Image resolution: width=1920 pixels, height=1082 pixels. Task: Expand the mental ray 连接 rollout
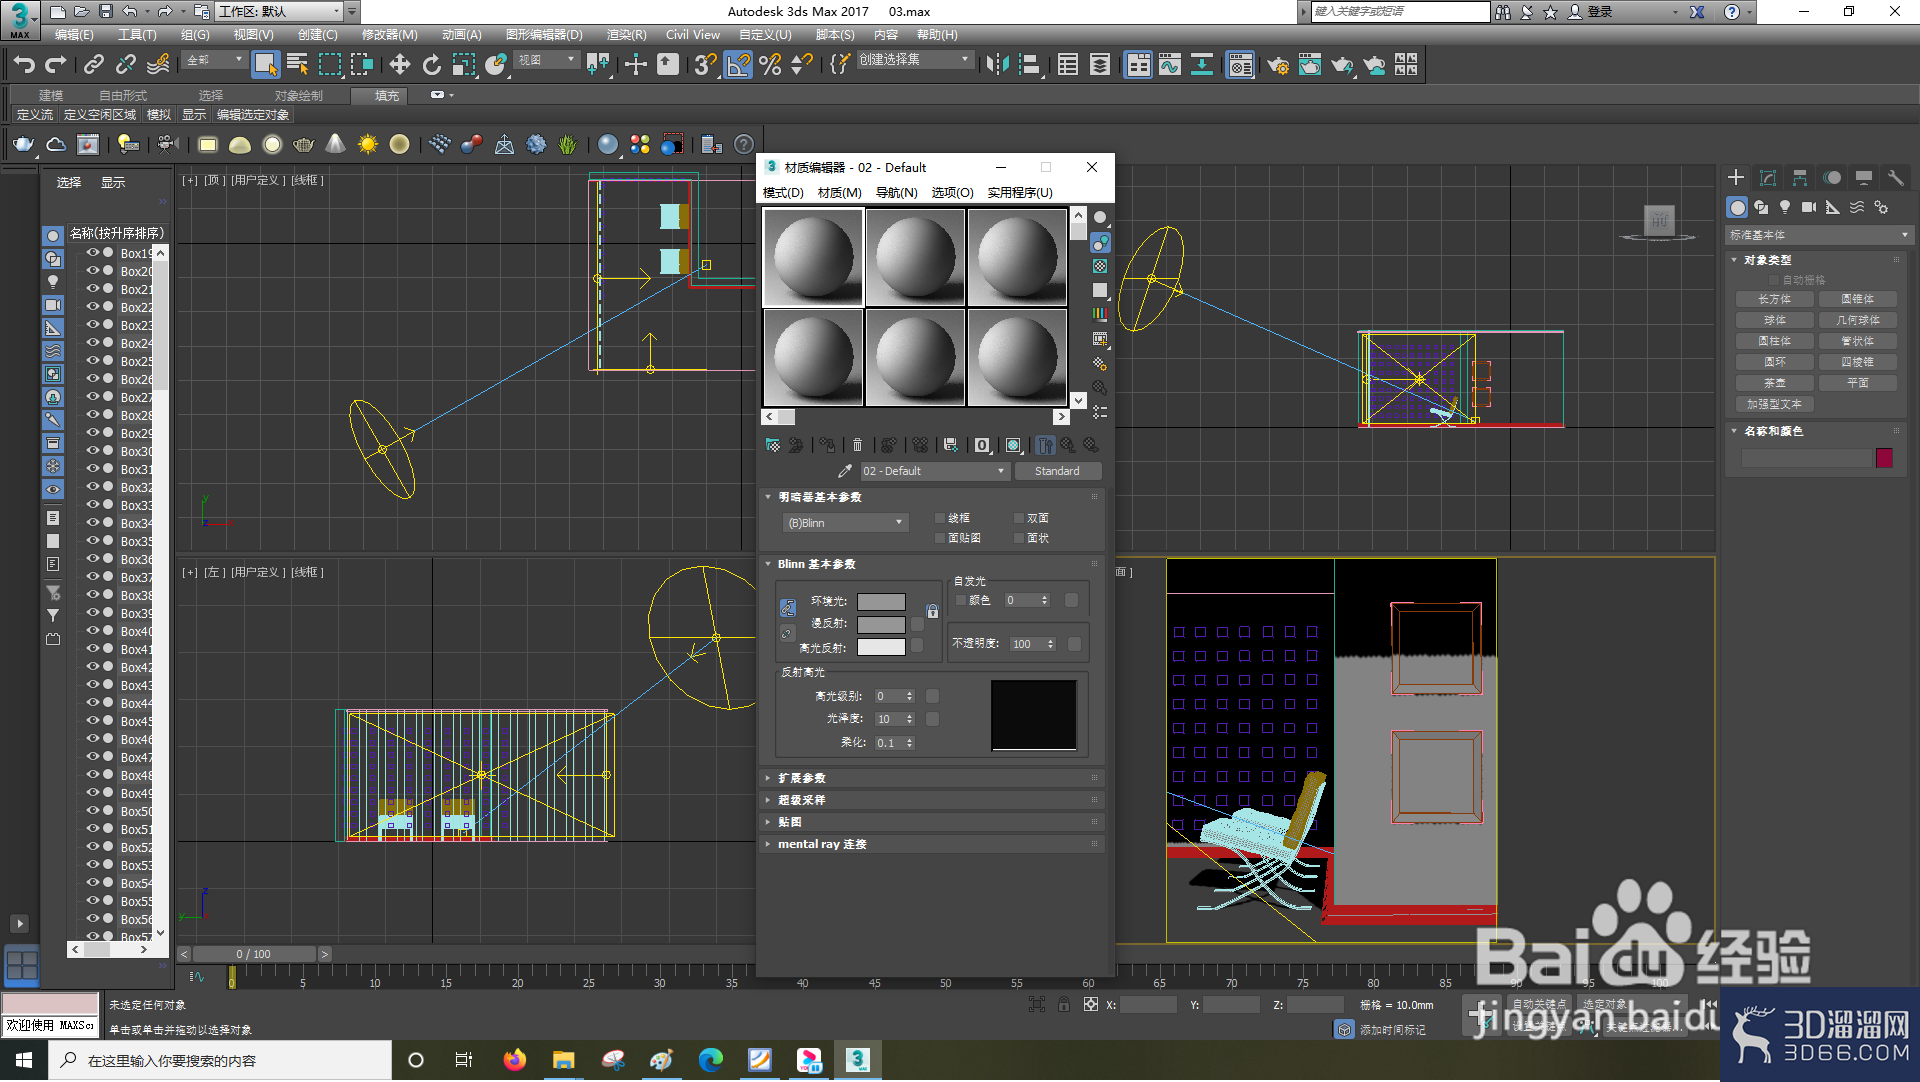[x=932, y=844]
